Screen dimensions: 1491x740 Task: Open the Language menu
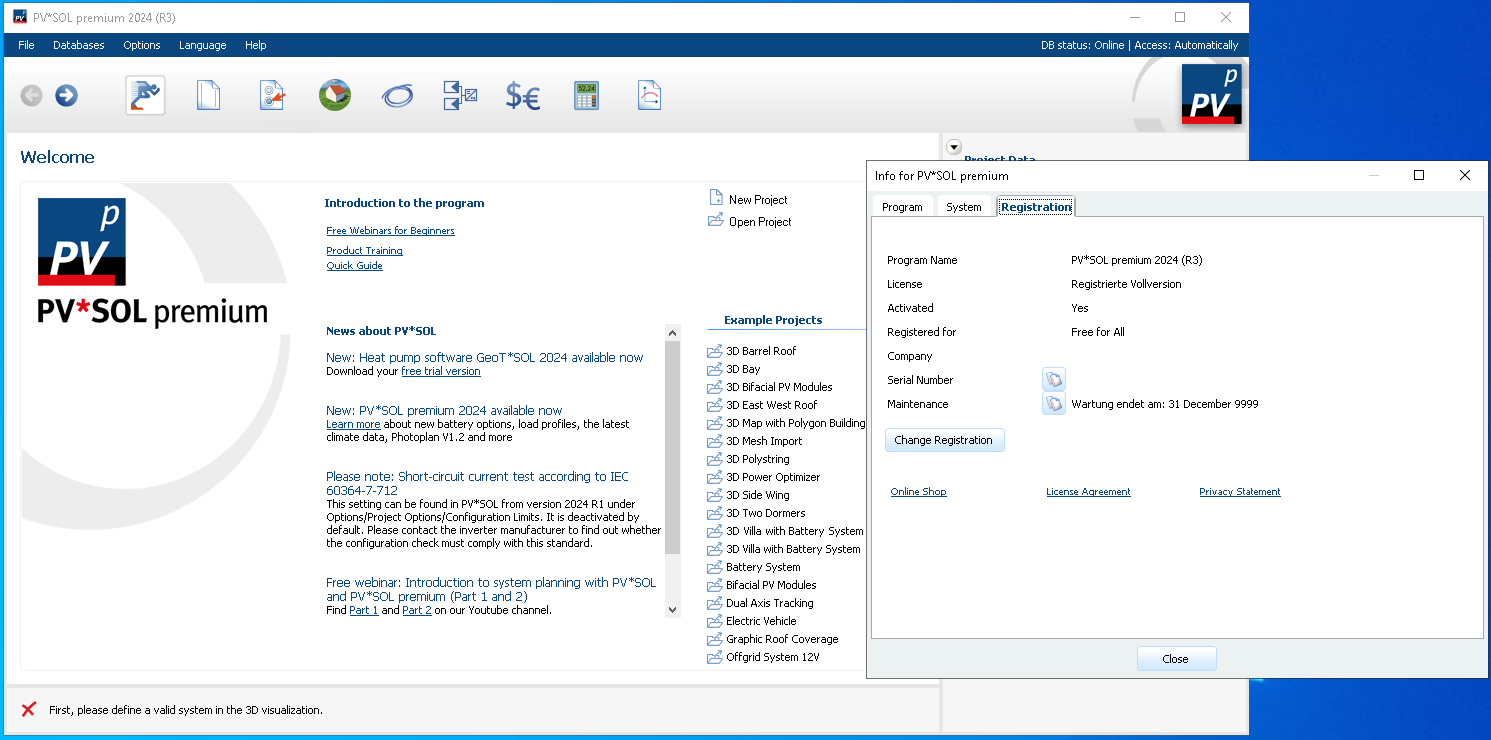pos(203,45)
